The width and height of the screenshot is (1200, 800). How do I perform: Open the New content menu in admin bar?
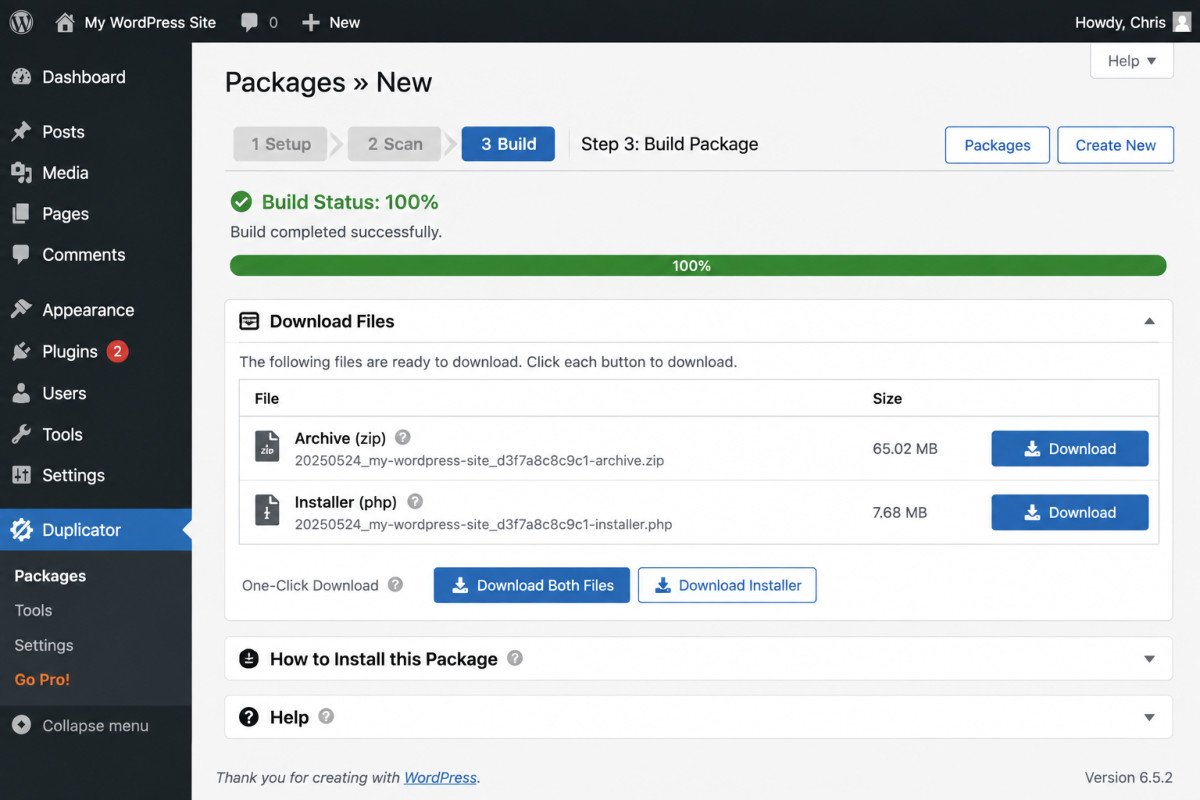[331, 22]
